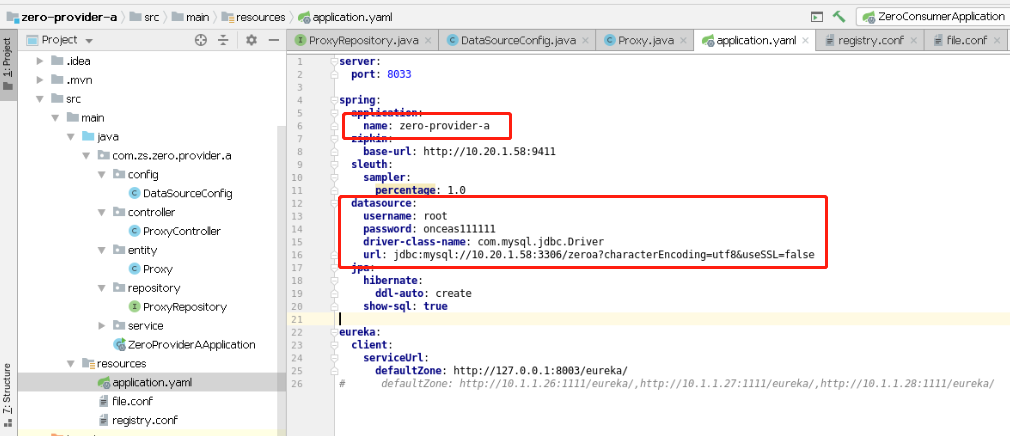This screenshot has width=1010, height=436.
Task: Open the ZeroConsumerApplication run configuration dropdown
Action: [933, 17]
